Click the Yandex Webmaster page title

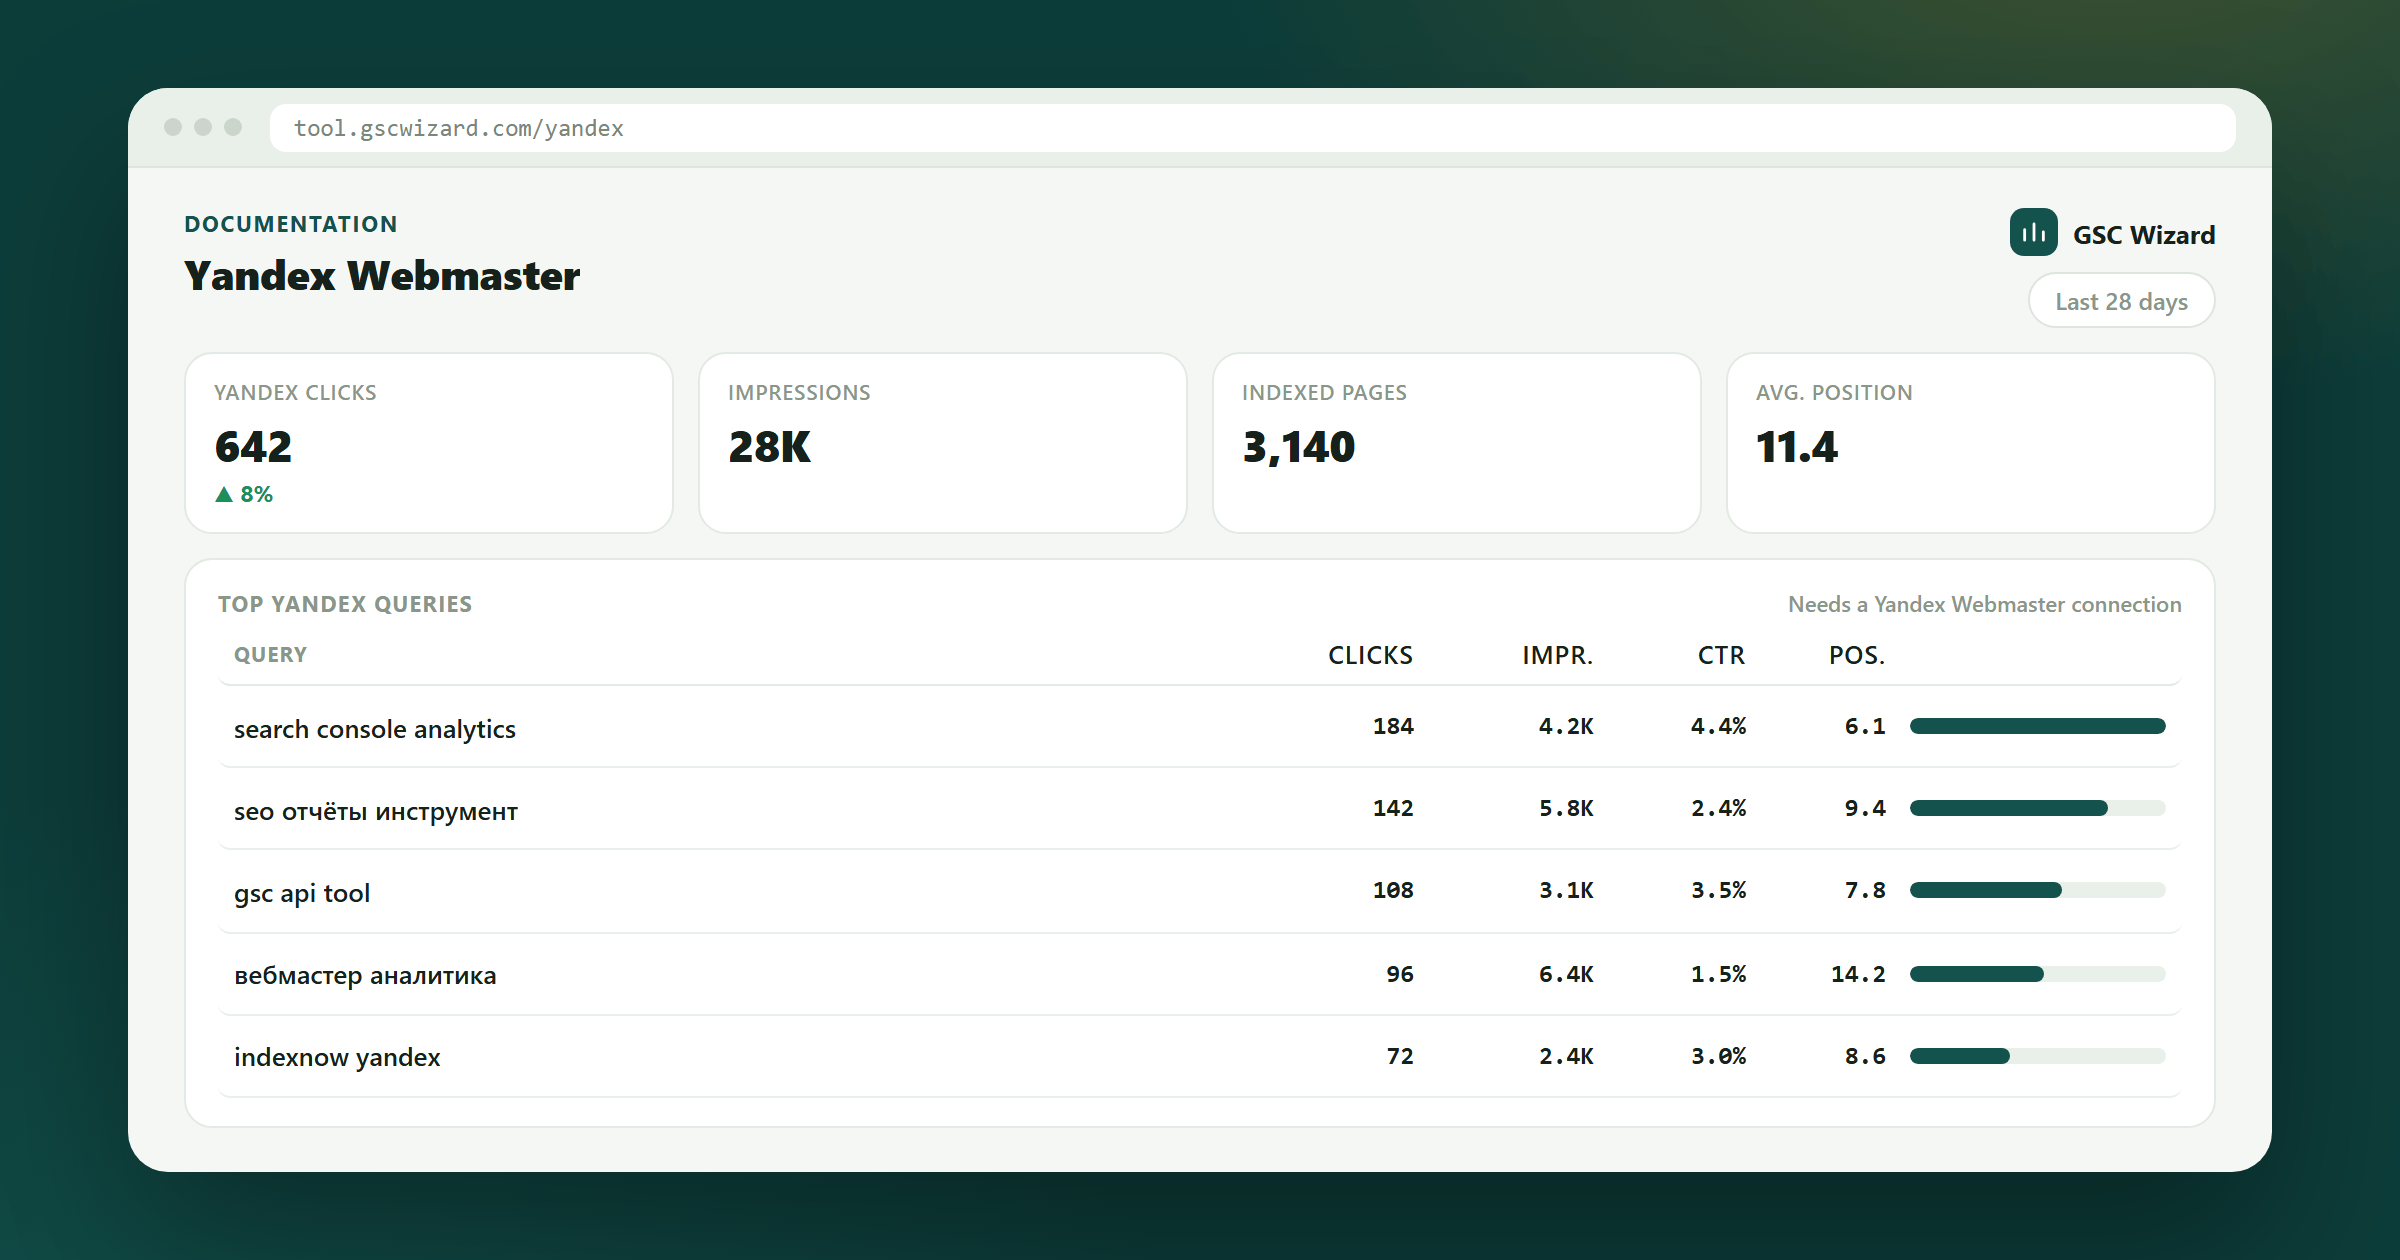(382, 276)
